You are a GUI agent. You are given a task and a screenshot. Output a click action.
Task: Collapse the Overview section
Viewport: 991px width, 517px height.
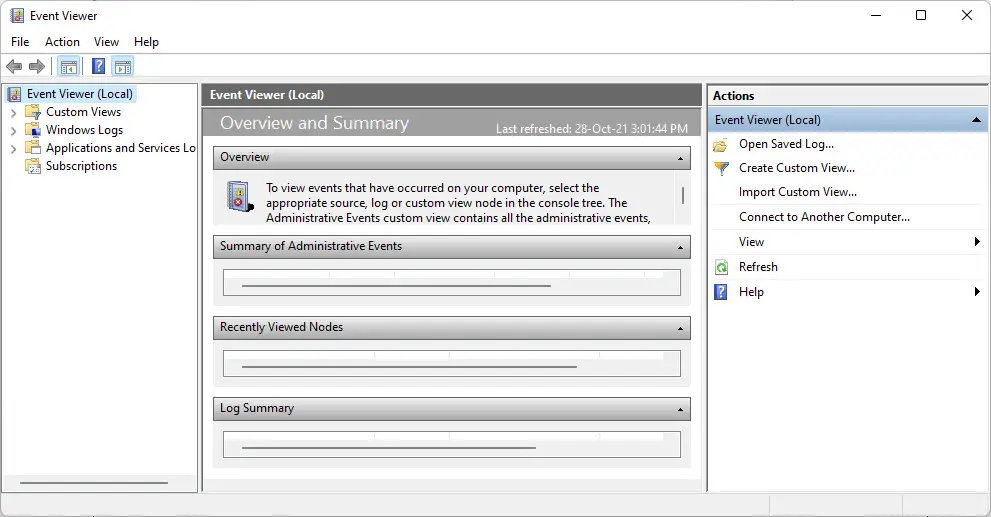coord(680,158)
